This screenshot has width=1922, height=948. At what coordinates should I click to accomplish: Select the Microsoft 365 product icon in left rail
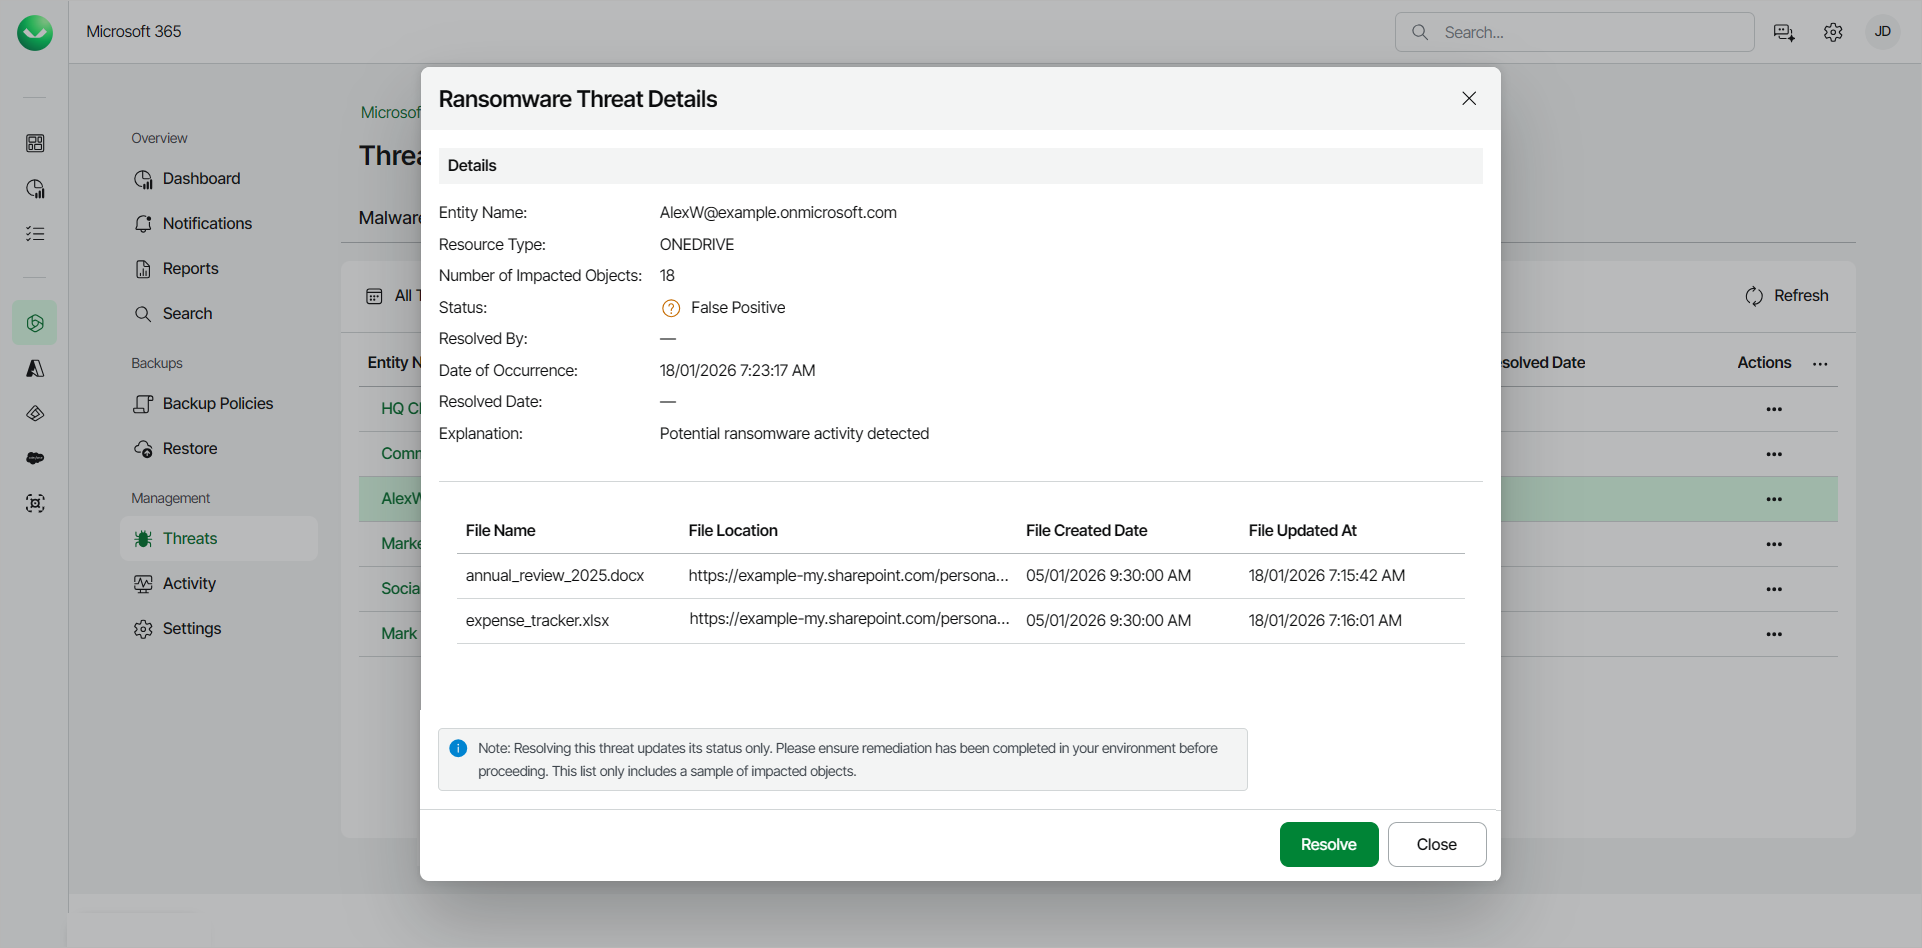click(x=35, y=322)
